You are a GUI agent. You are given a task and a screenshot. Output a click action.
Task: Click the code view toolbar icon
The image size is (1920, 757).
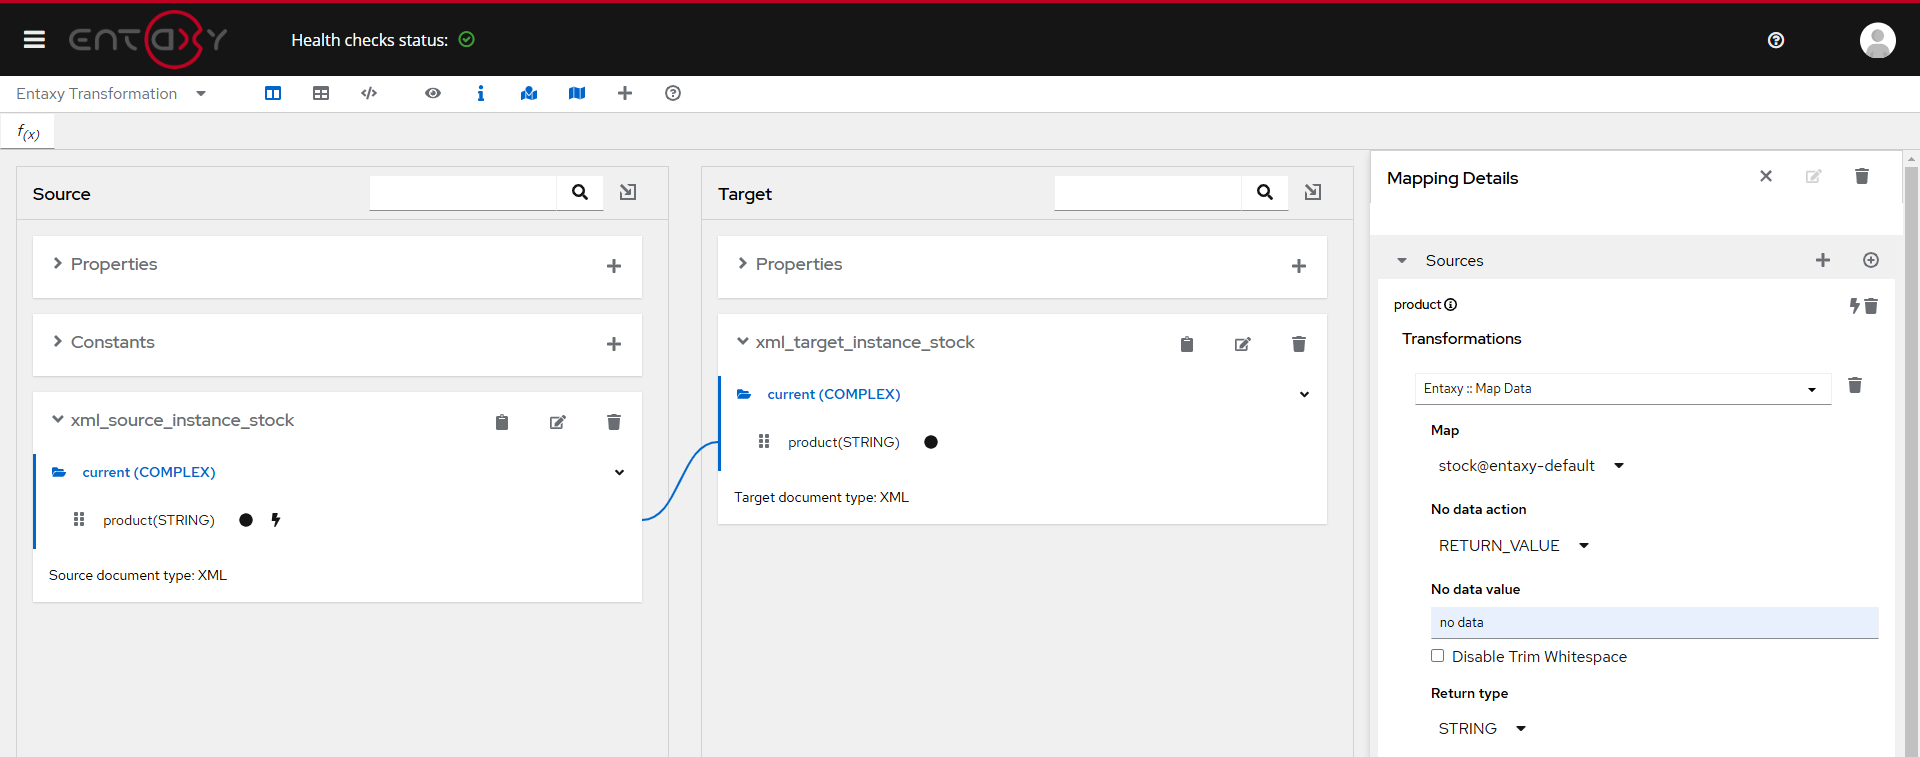pos(369,93)
